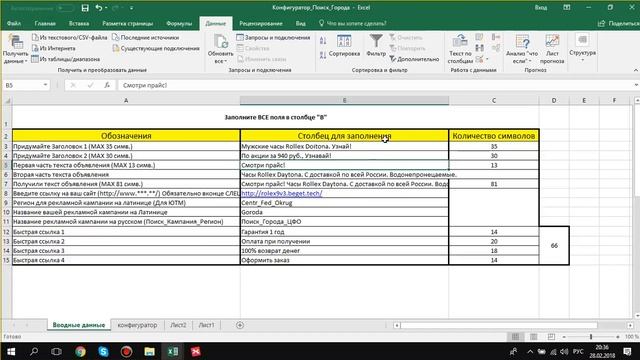Click the sort A to Z icon

pyautogui.click(x=323, y=41)
